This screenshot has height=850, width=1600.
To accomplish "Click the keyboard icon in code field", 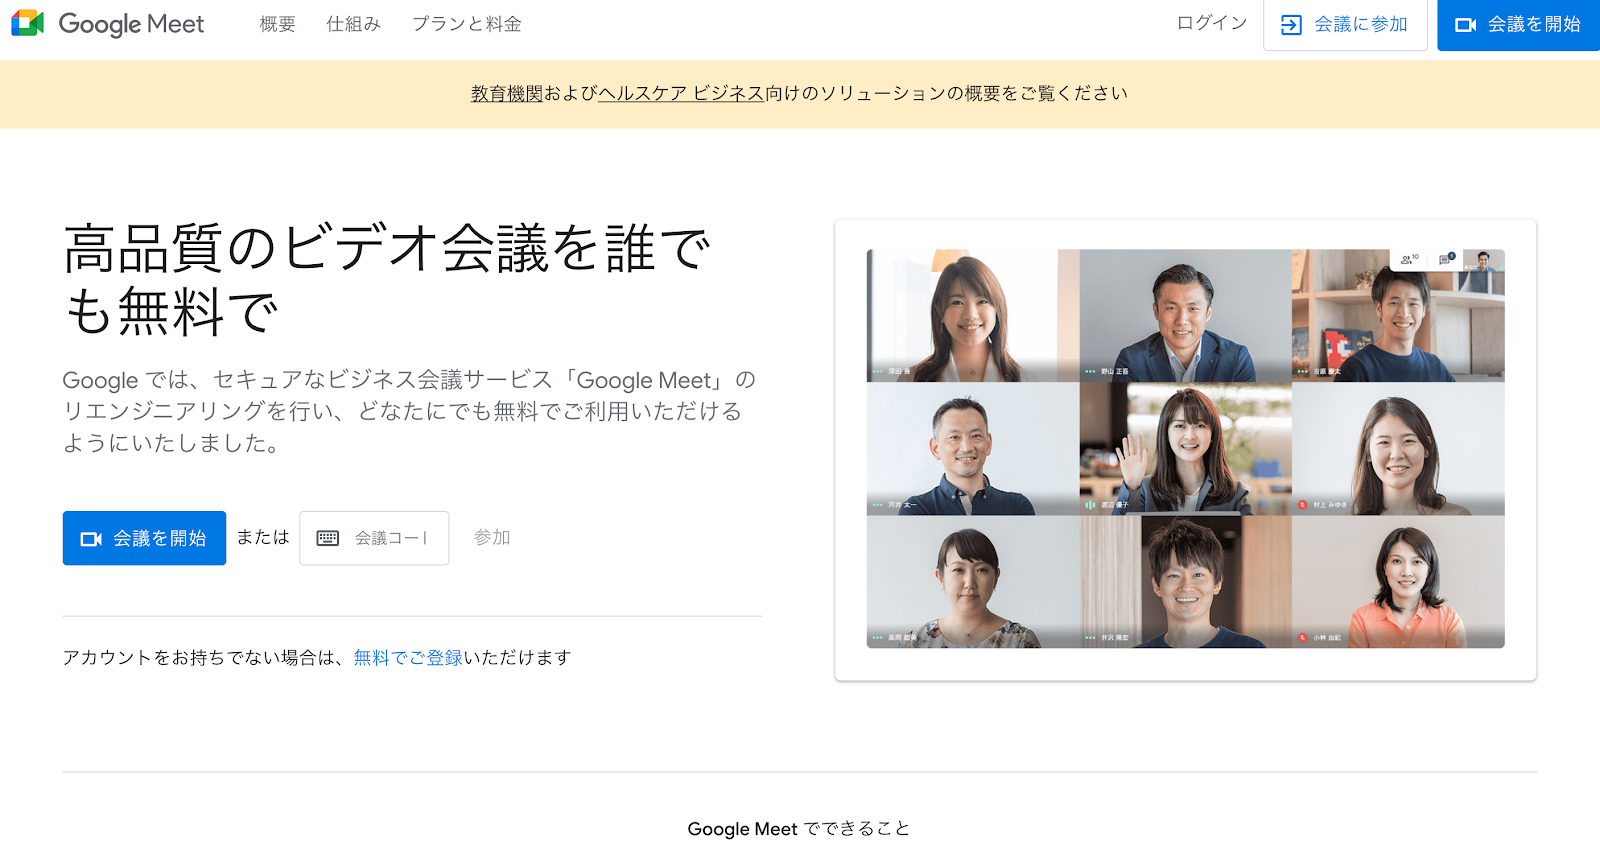I will coord(328,538).
